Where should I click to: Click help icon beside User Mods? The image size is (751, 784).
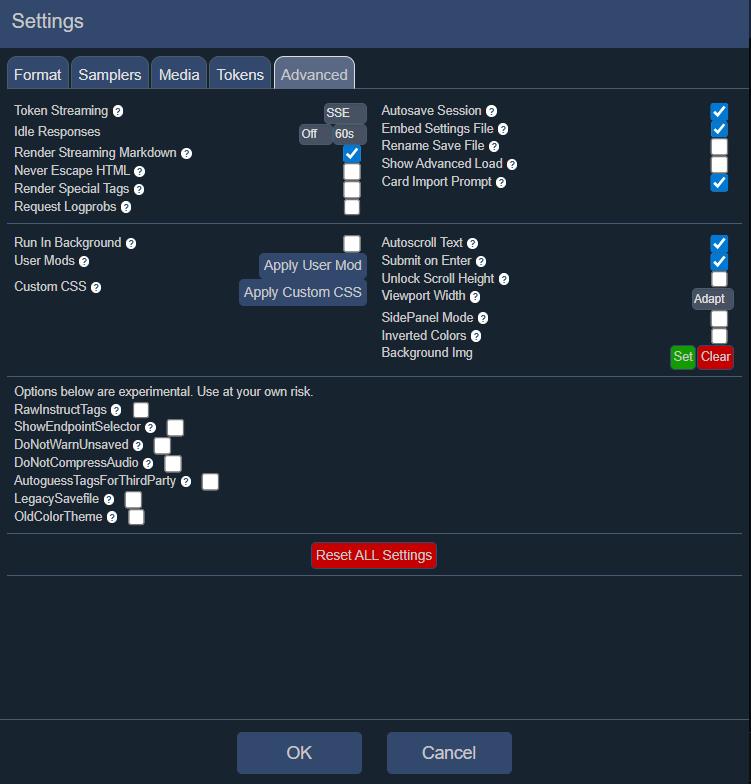point(84,262)
